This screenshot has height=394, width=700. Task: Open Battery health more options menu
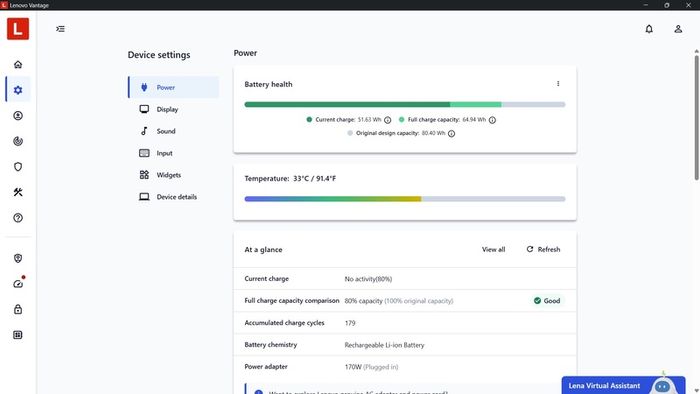(x=558, y=84)
